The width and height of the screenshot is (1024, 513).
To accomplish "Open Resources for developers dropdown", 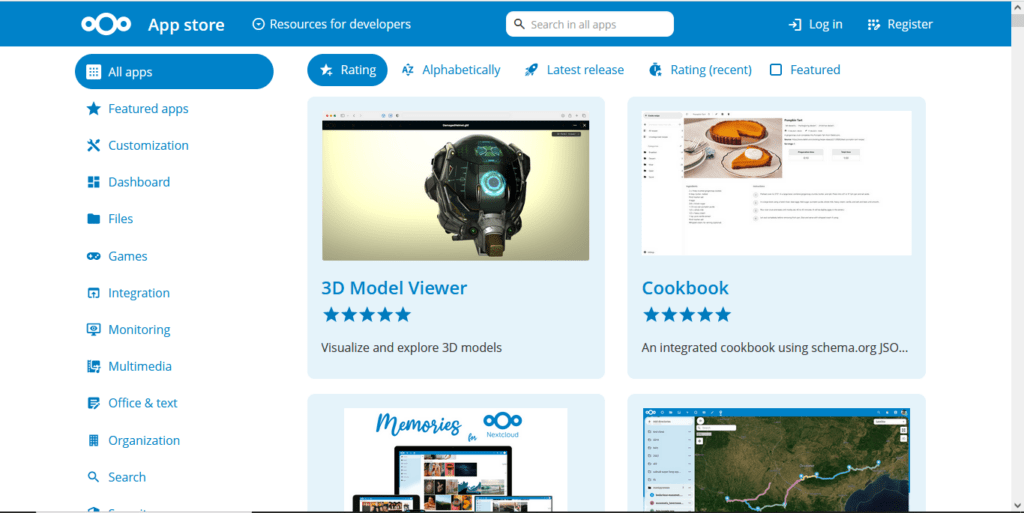I will tap(331, 24).
